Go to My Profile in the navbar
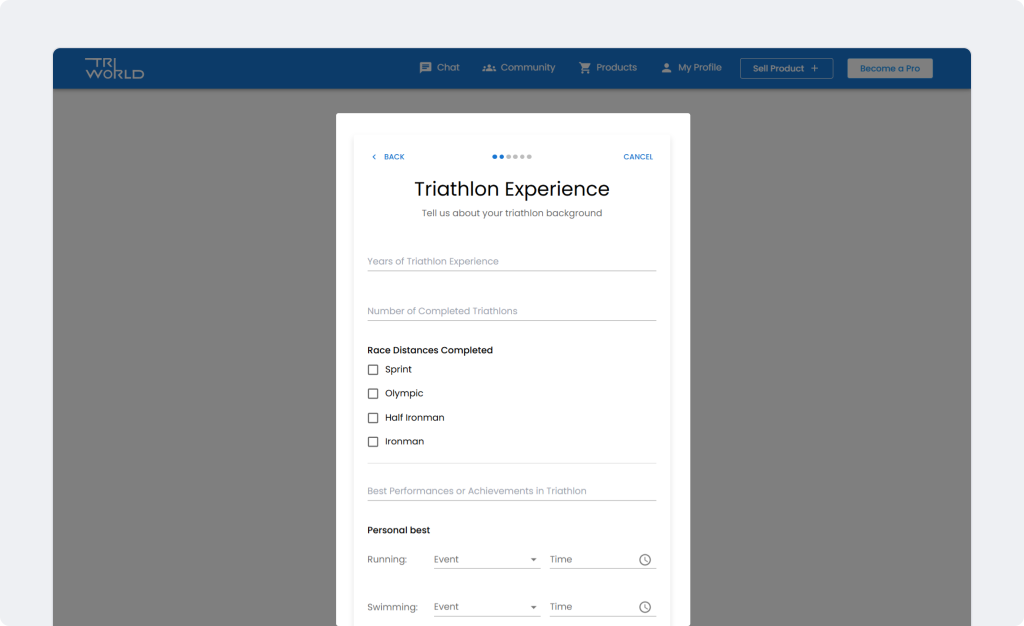Viewport: 1024px width, 626px height. point(697,67)
